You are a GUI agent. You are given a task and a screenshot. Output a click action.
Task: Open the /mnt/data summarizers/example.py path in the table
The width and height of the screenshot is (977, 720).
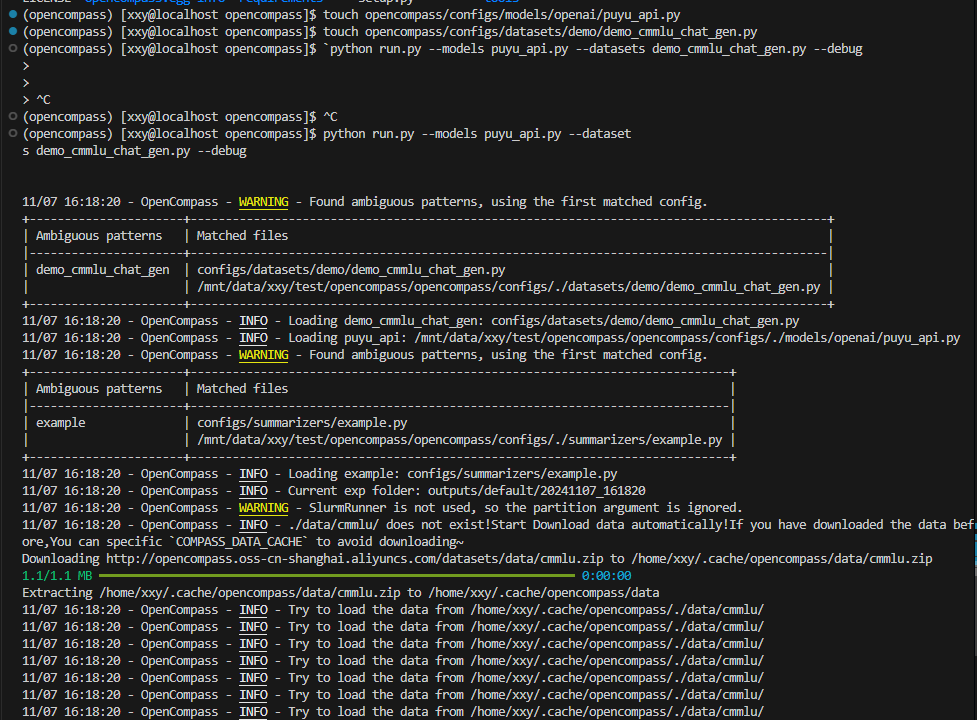[x=460, y=440]
